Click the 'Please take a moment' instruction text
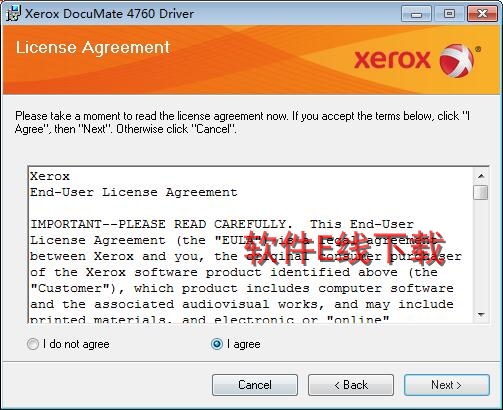The height and width of the screenshot is (410, 503). (x=242, y=122)
